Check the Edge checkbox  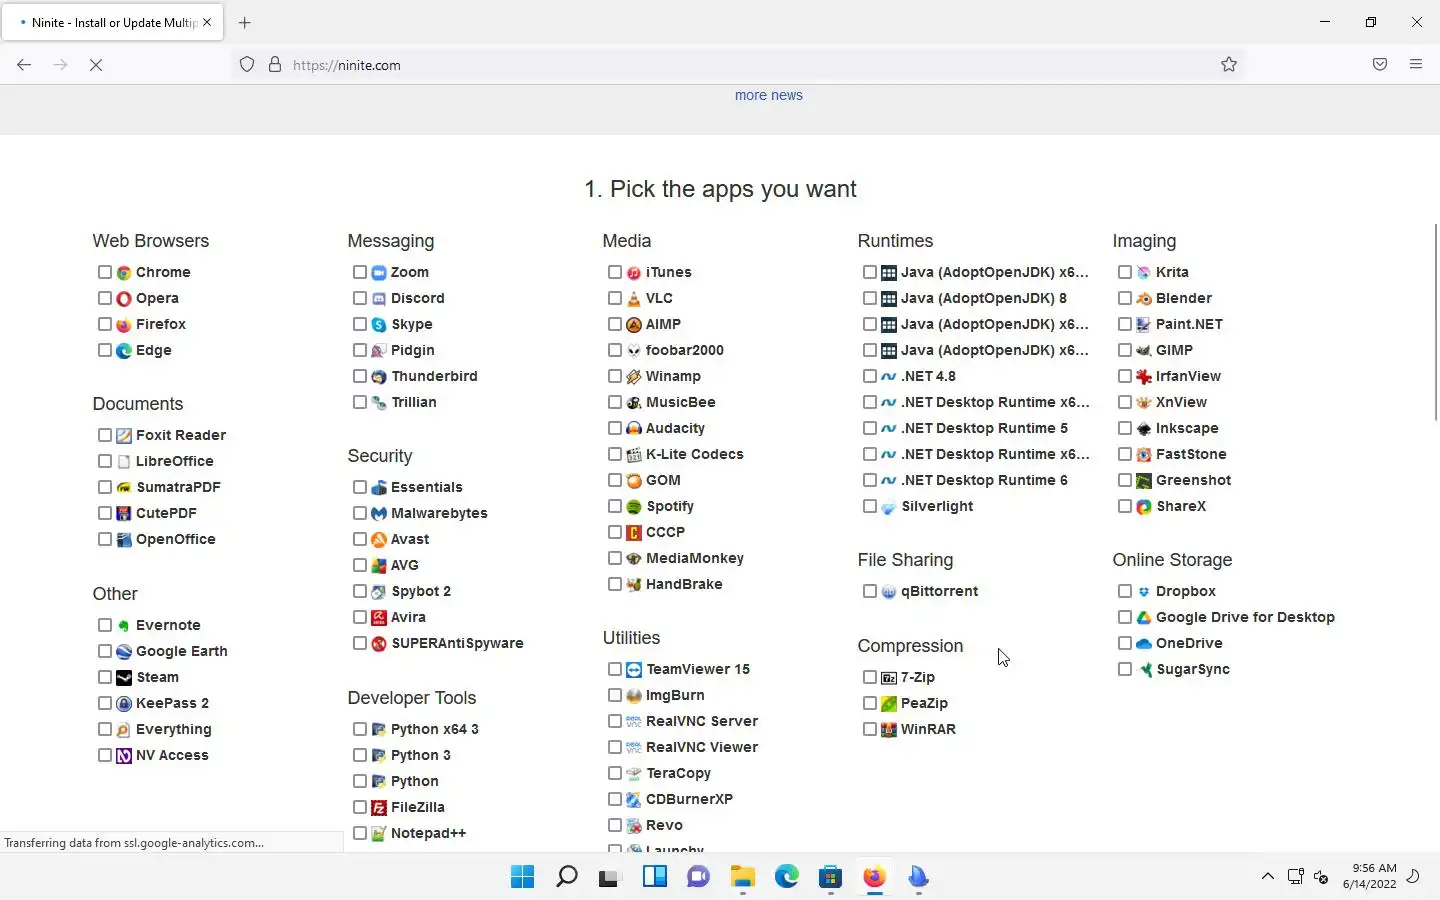[105, 350]
